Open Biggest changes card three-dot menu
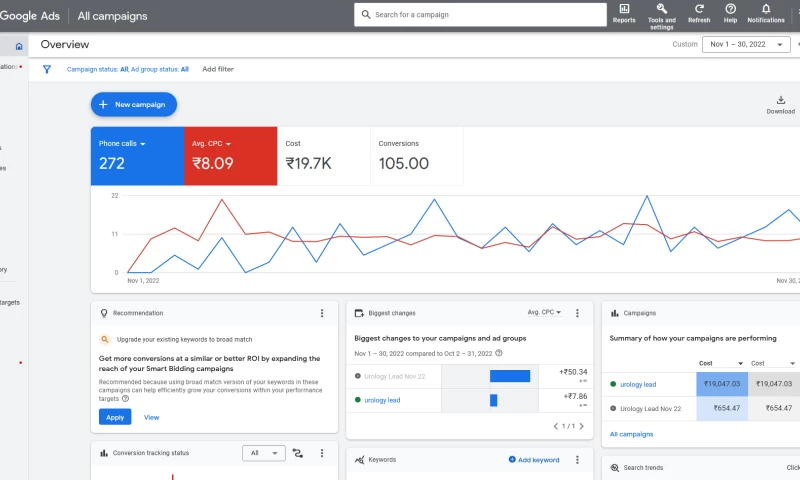 click(577, 313)
